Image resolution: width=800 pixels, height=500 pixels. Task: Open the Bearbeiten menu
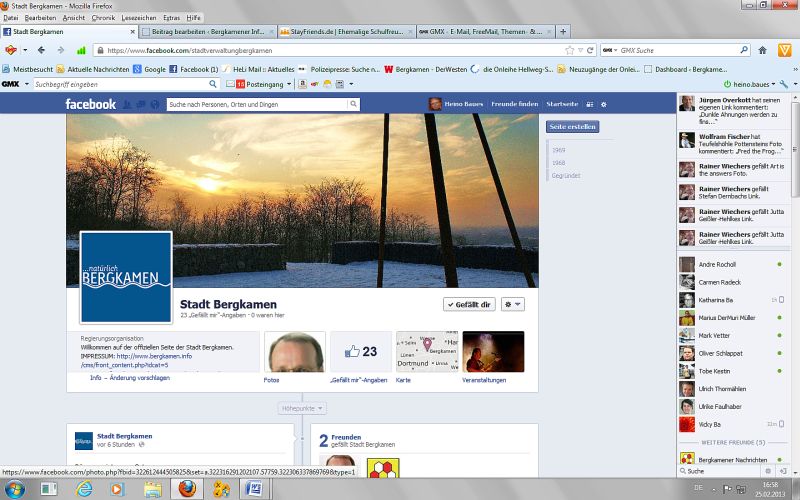click(x=40, y=17)
